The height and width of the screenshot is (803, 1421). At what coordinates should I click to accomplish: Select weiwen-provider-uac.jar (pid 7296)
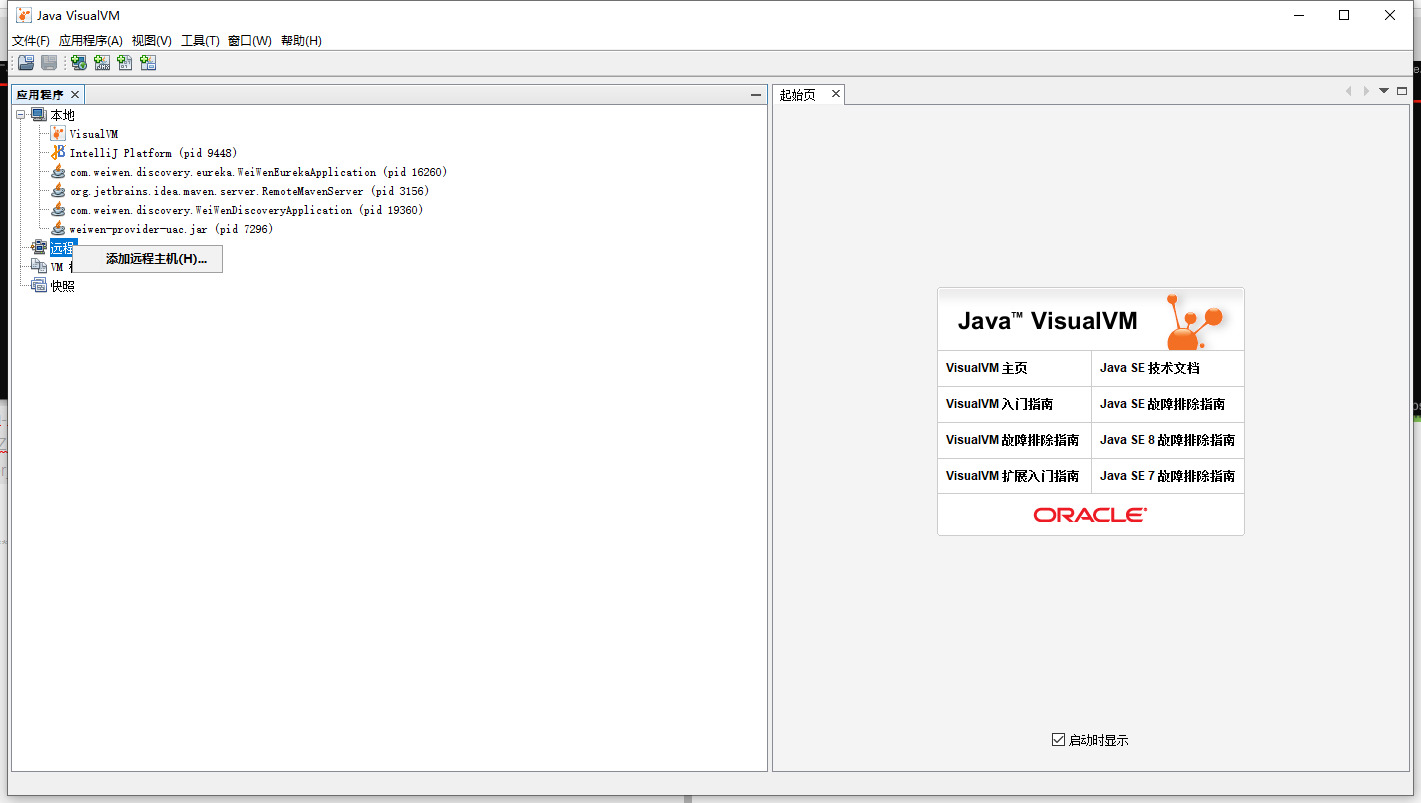tap(171, 229)
